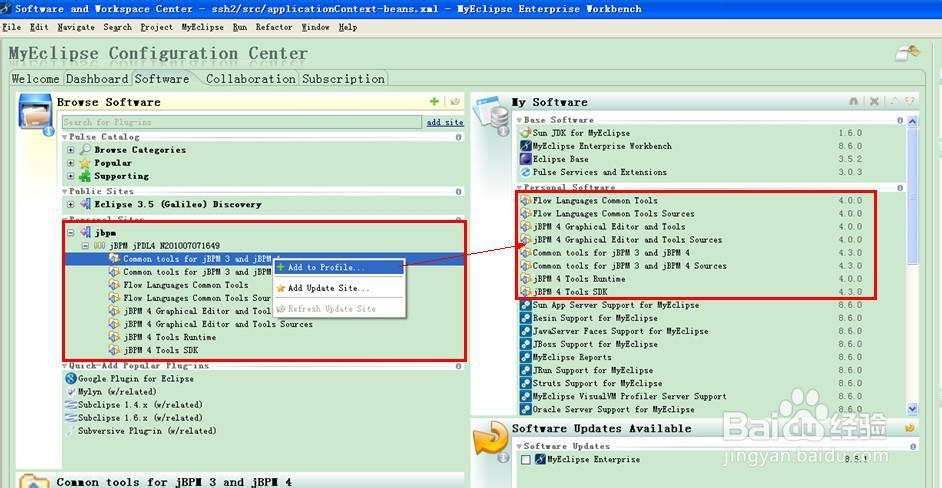Choose Add Update Site... in context menu
This screenshot has height=488, width=942.
[x=339, y=288]
